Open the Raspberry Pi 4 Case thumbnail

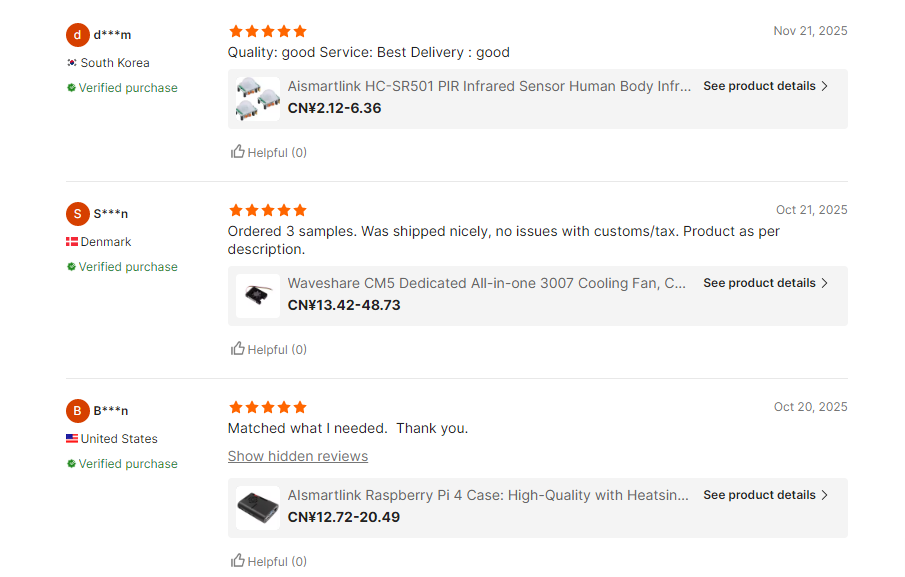click(258, 507)
